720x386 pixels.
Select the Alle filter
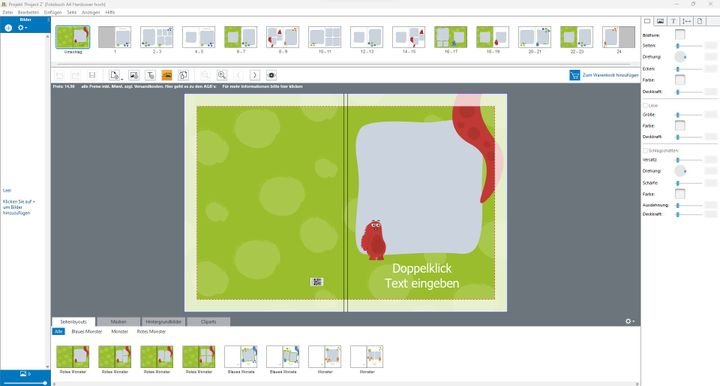(58, 331)
